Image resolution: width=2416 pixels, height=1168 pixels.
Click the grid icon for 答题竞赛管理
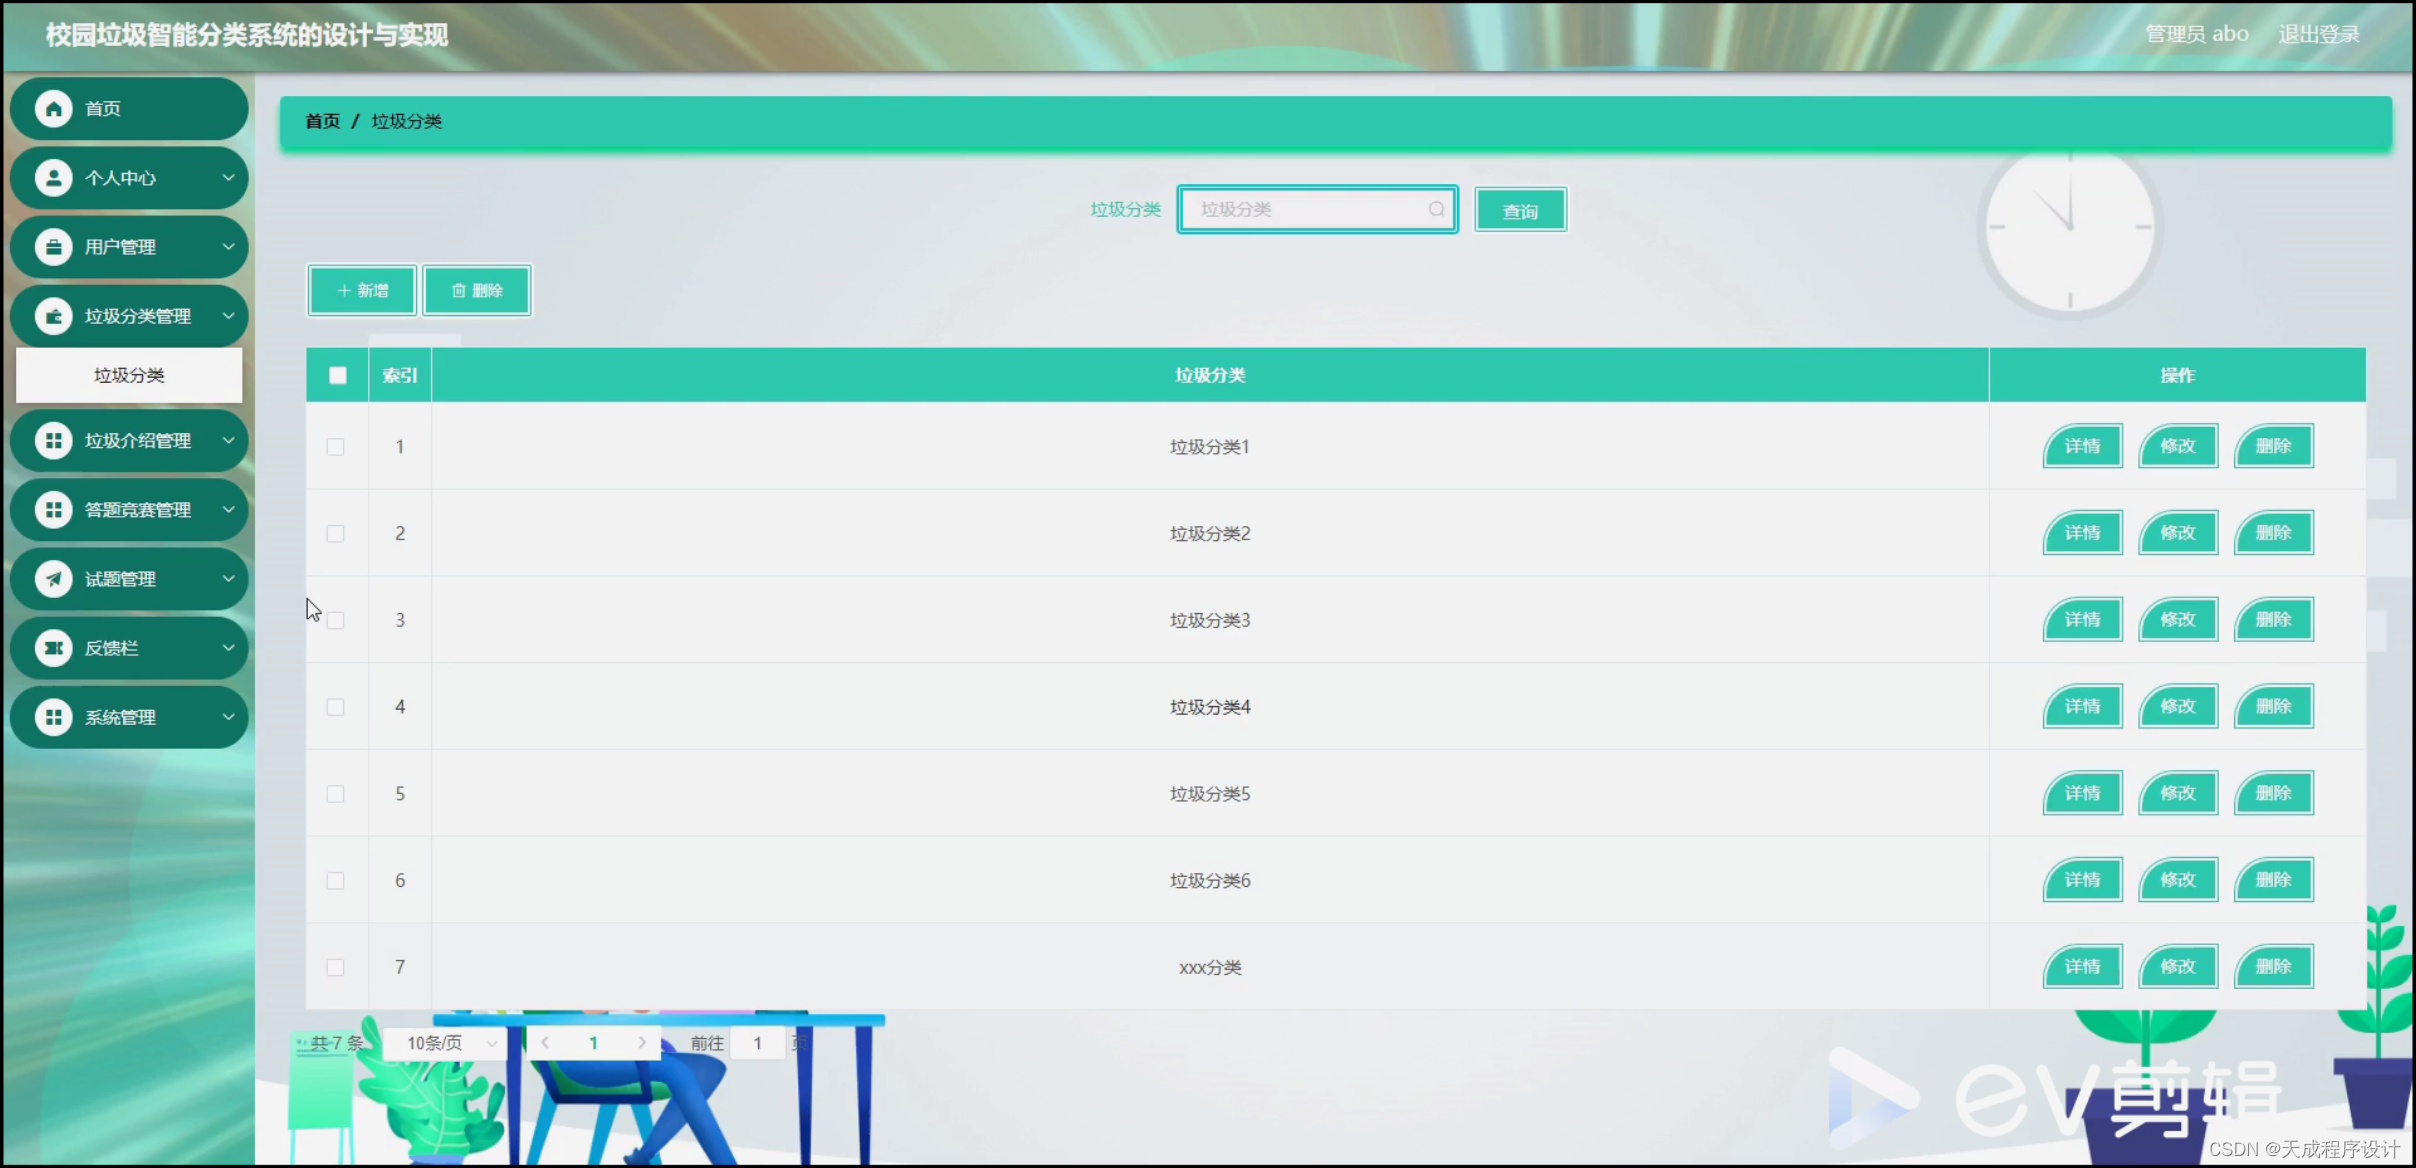(x=54, y=510)
